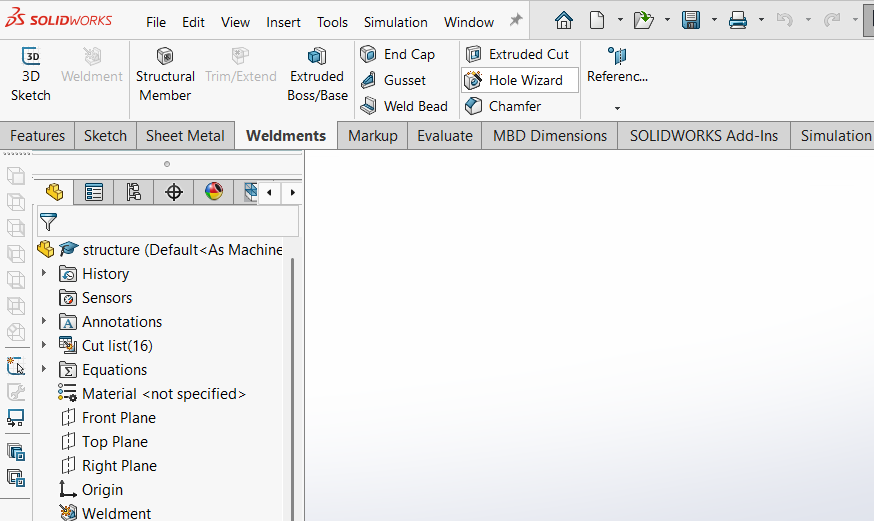The image size is (874, 521).
Task: Switch to the Evaluate tab
Action: [x=445, y=136]
